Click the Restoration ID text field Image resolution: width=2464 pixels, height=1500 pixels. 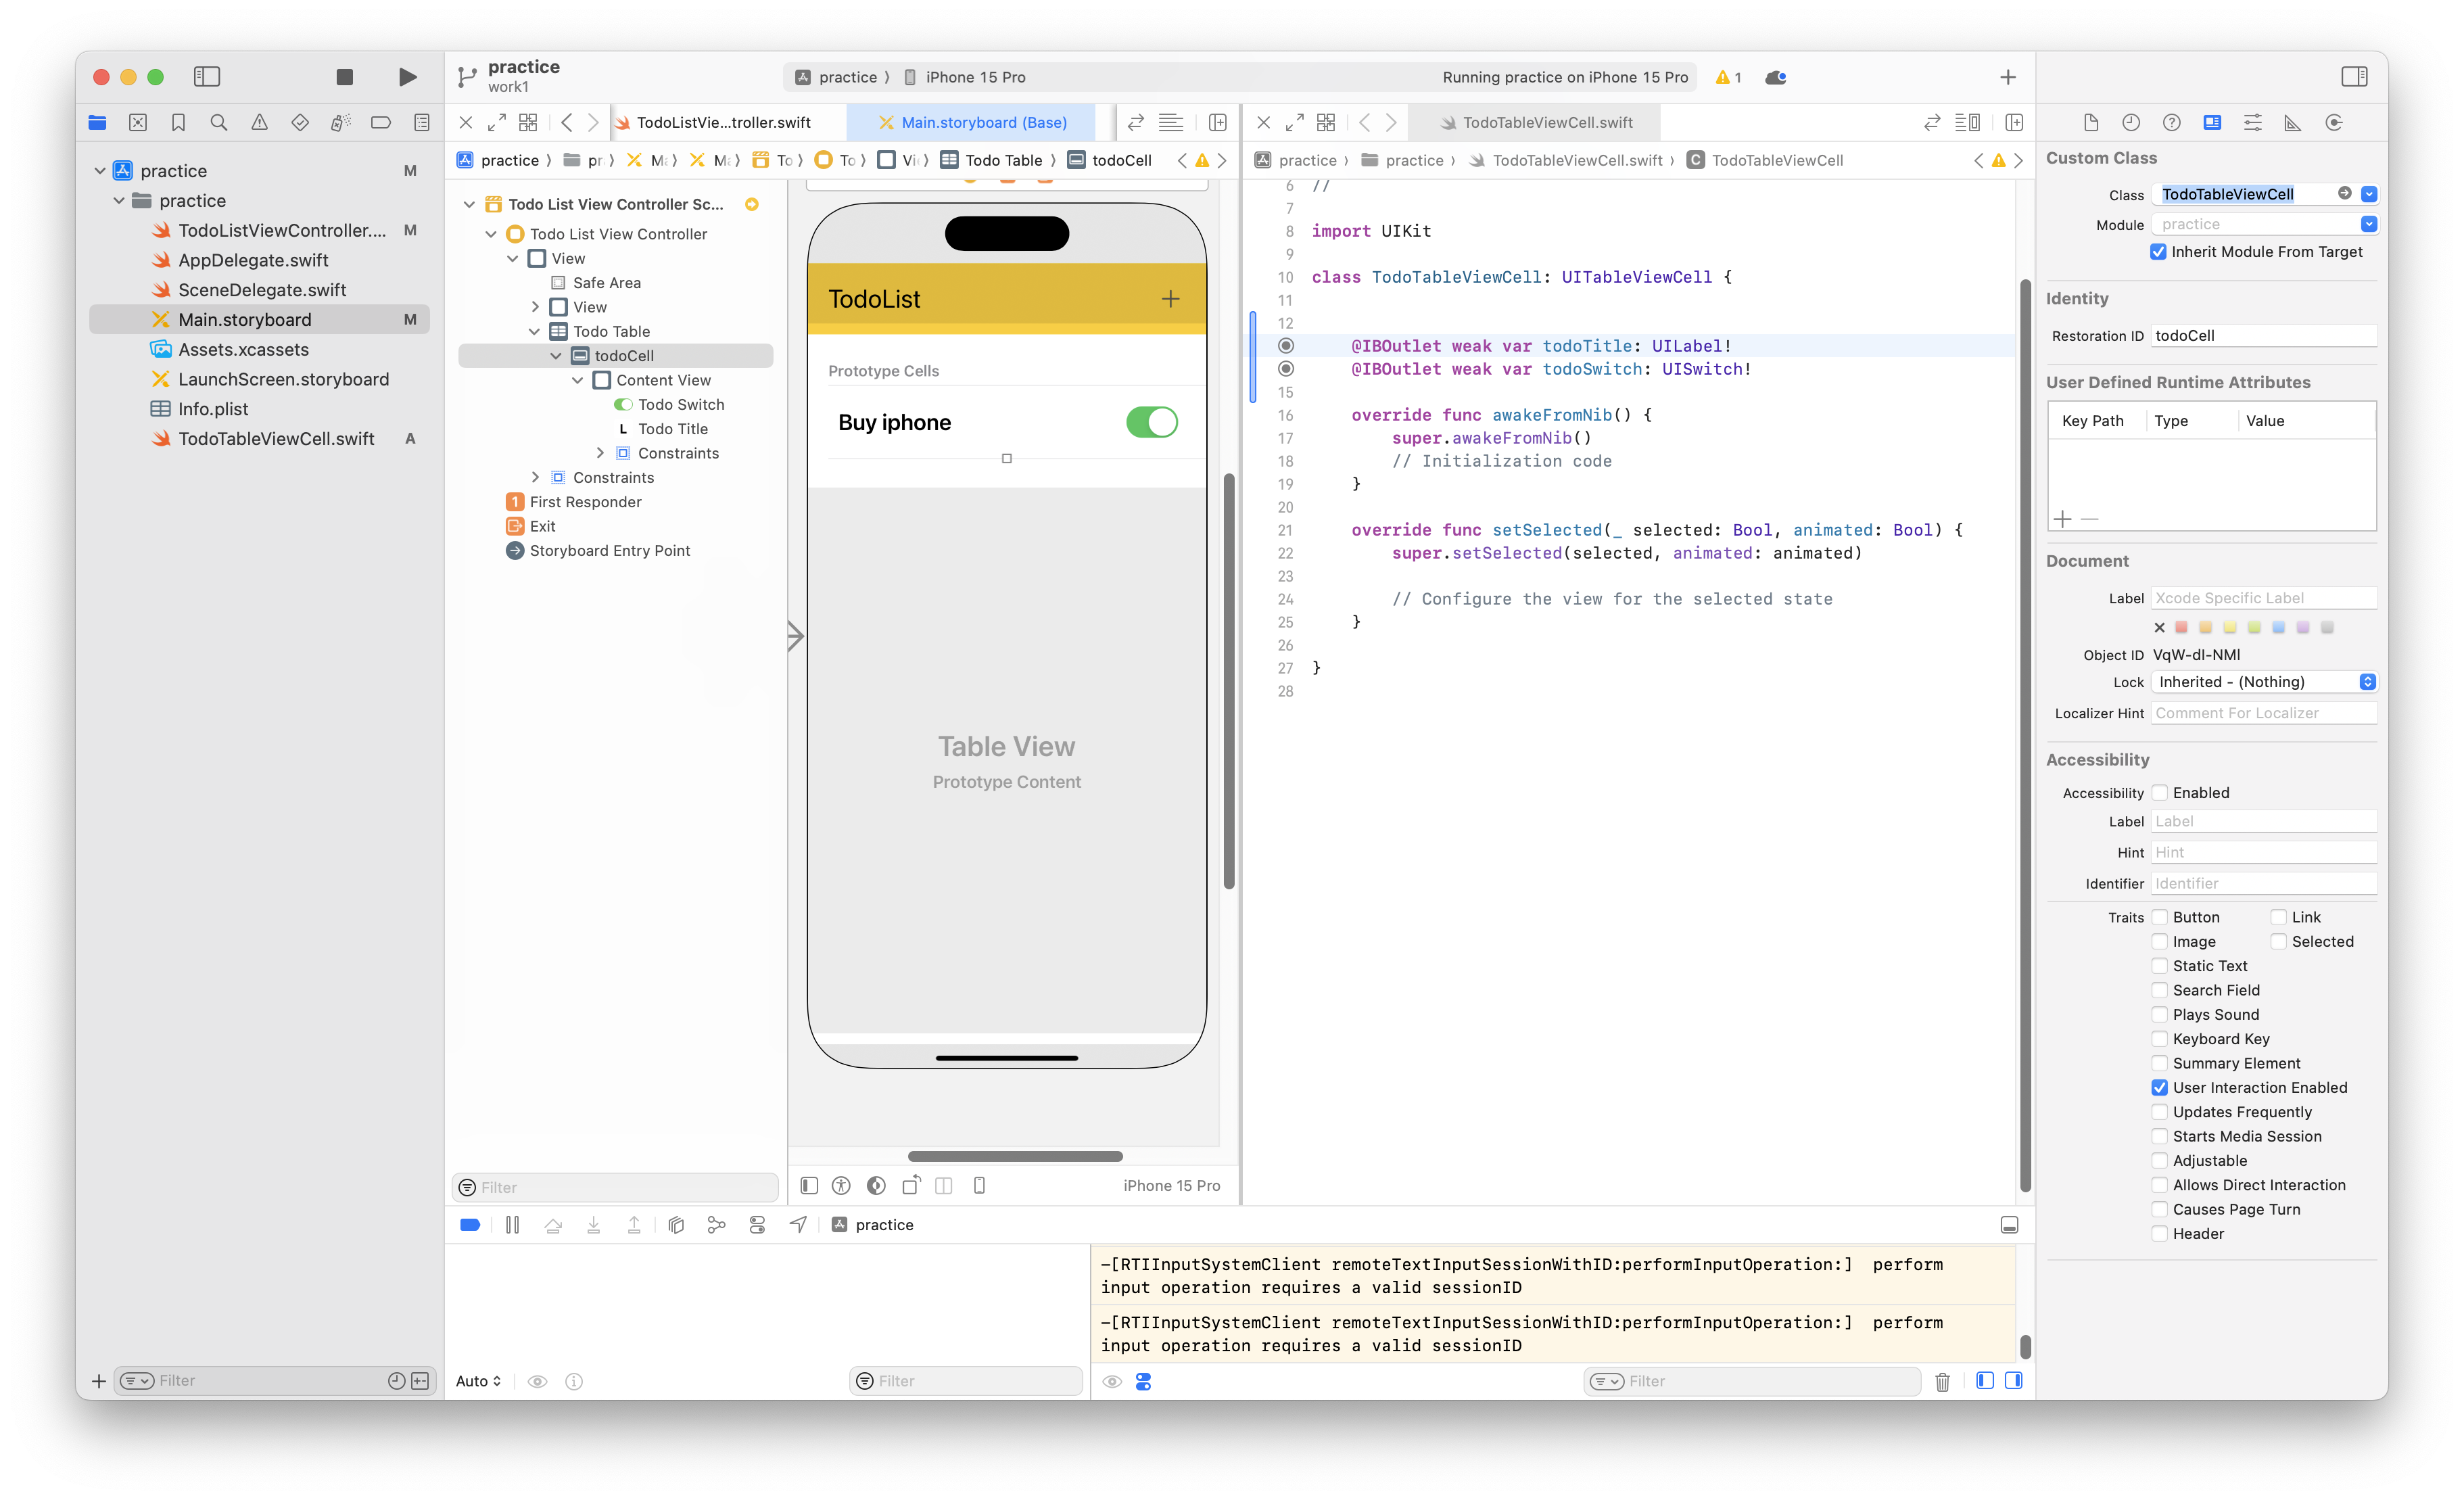point(2262,336)
